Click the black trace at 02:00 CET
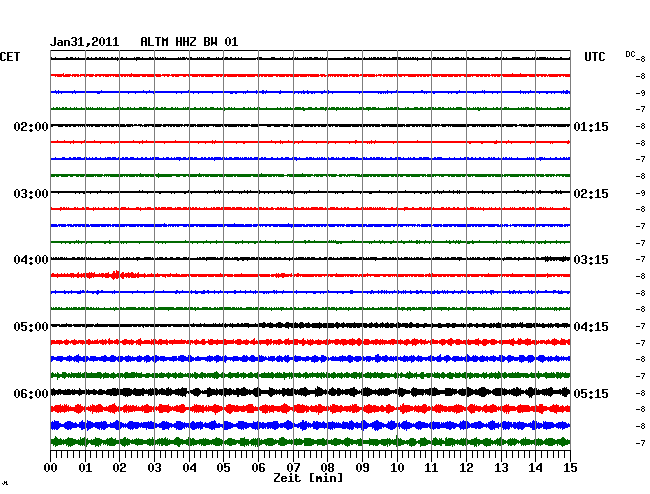Viewport: 650px width, 494px height. (x=310, y=126)
